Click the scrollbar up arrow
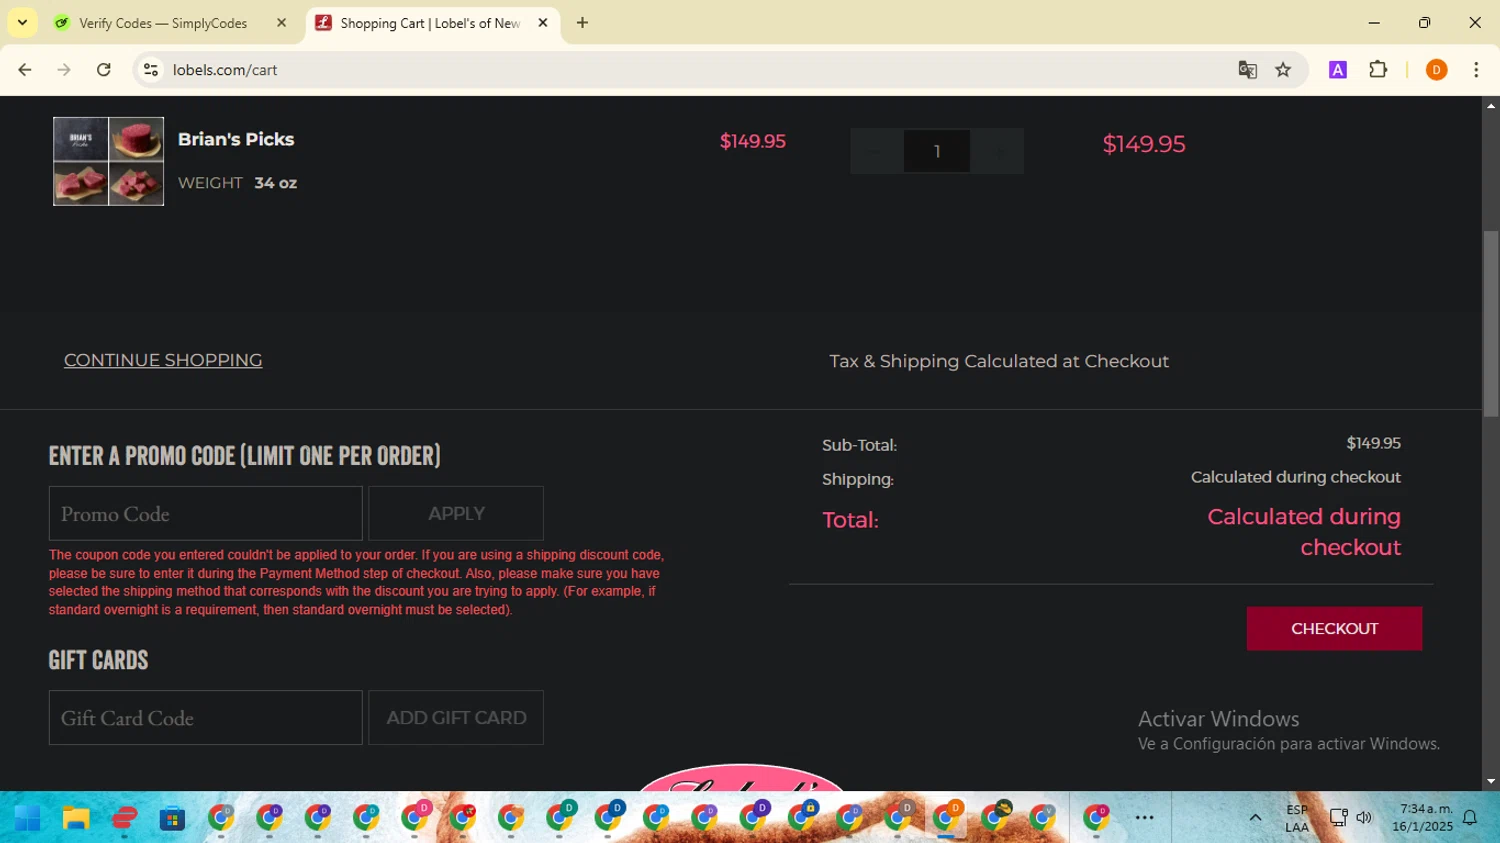 pyautogui.click(x=1491, y=105)
